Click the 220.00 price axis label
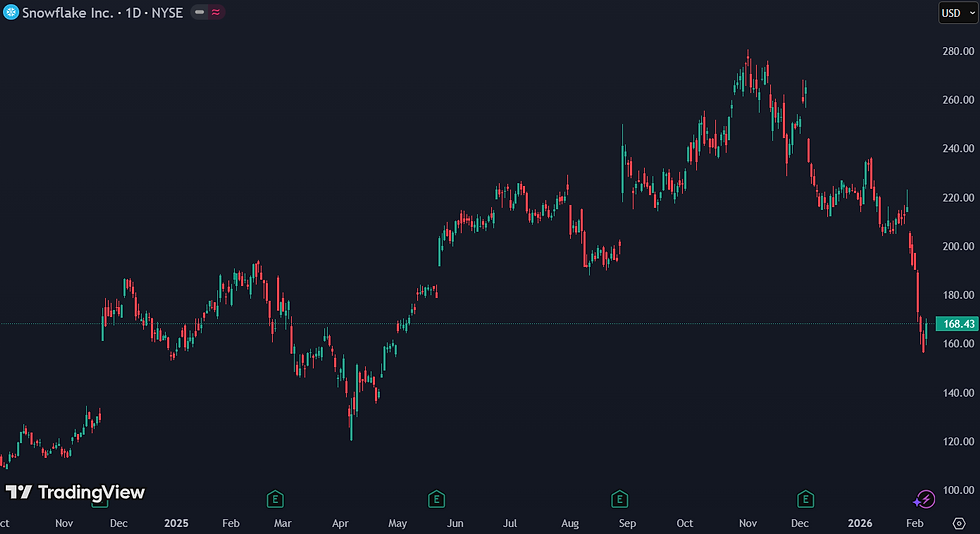The height and width of the screenshot is (534, 980). pyautogui.click(x=958, y=198)
